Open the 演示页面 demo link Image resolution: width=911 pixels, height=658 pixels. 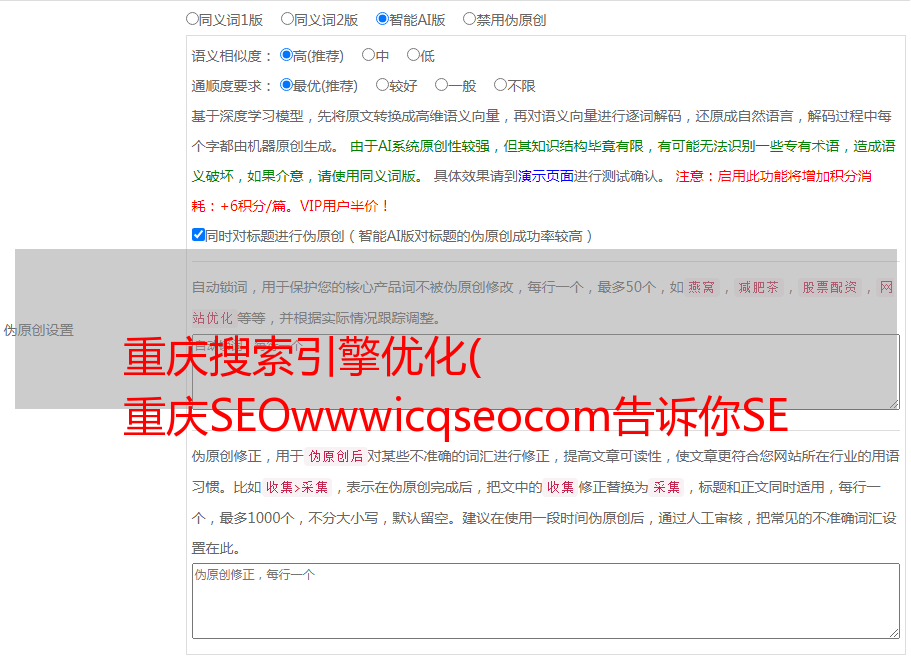pos(545,176)
